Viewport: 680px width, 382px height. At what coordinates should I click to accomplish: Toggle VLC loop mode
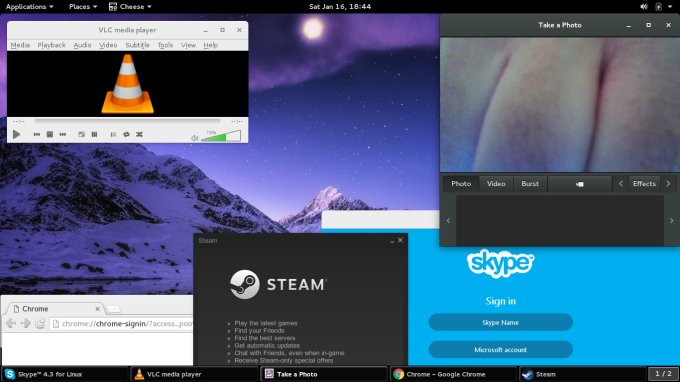tap(126, 134)
